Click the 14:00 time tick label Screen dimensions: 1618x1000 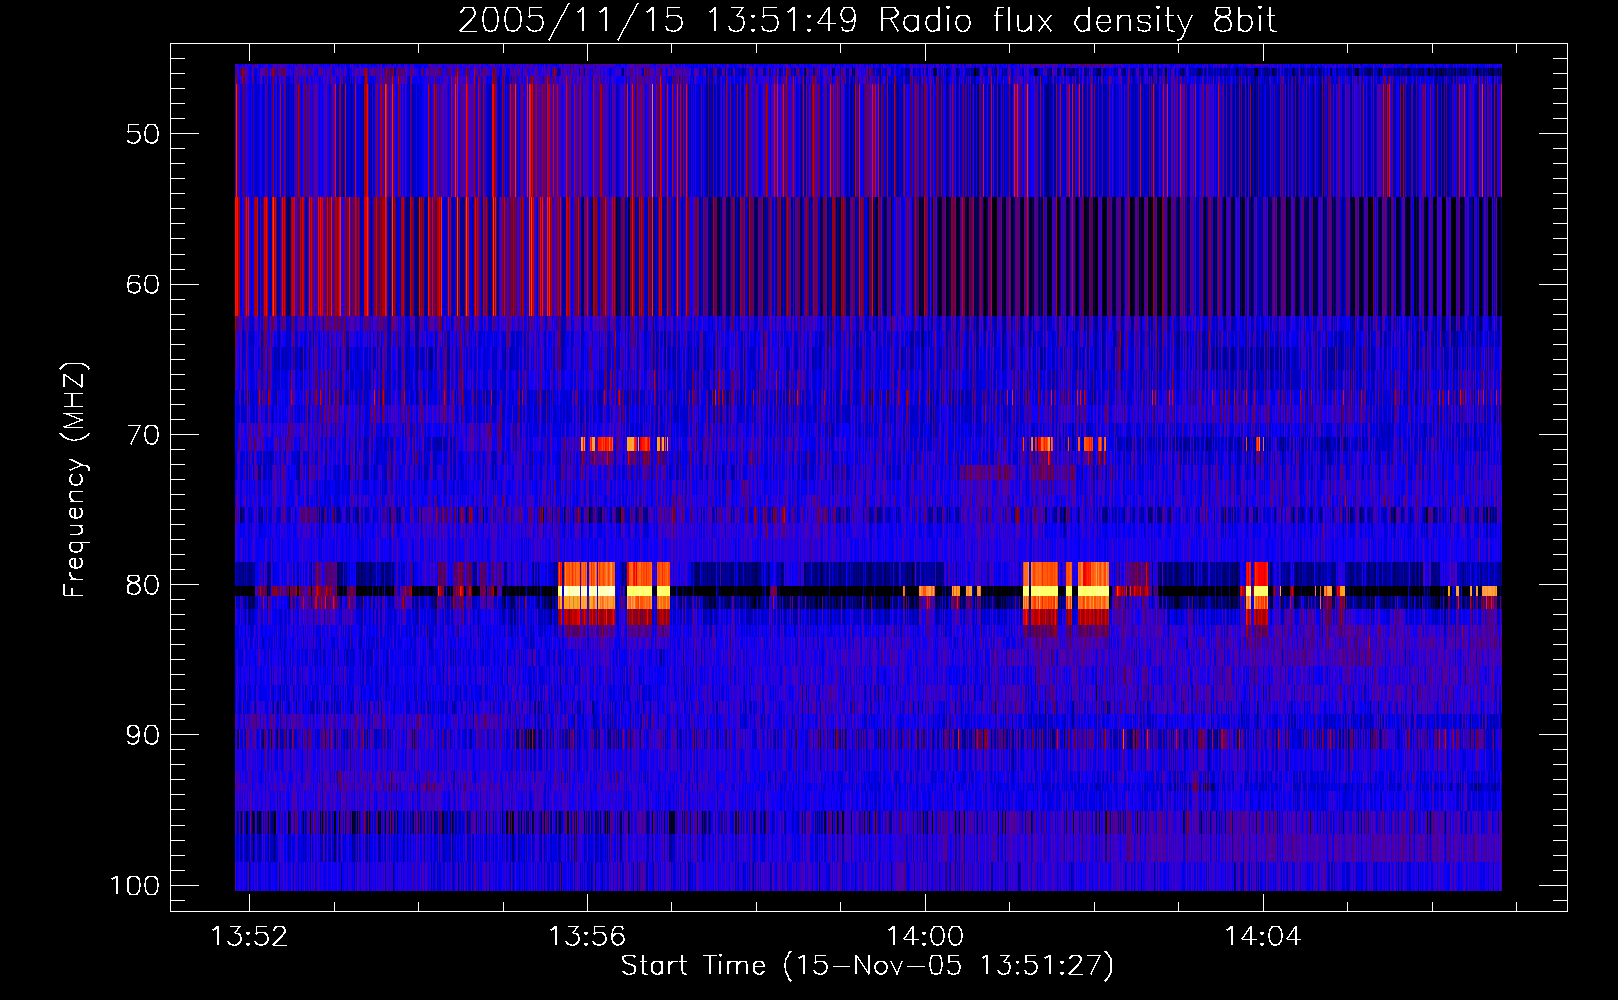(x=925, y=936)
